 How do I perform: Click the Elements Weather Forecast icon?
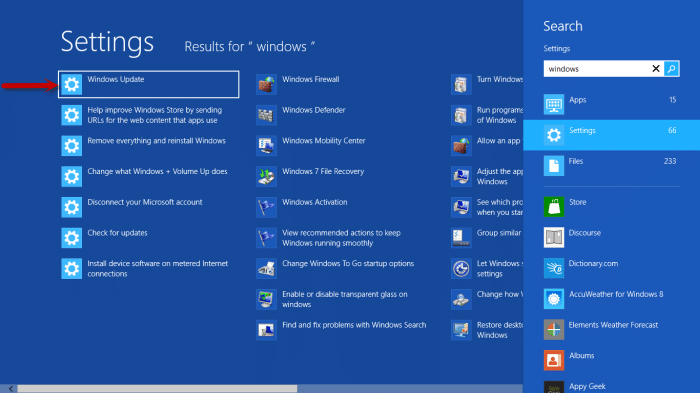[x=554, y=330]
